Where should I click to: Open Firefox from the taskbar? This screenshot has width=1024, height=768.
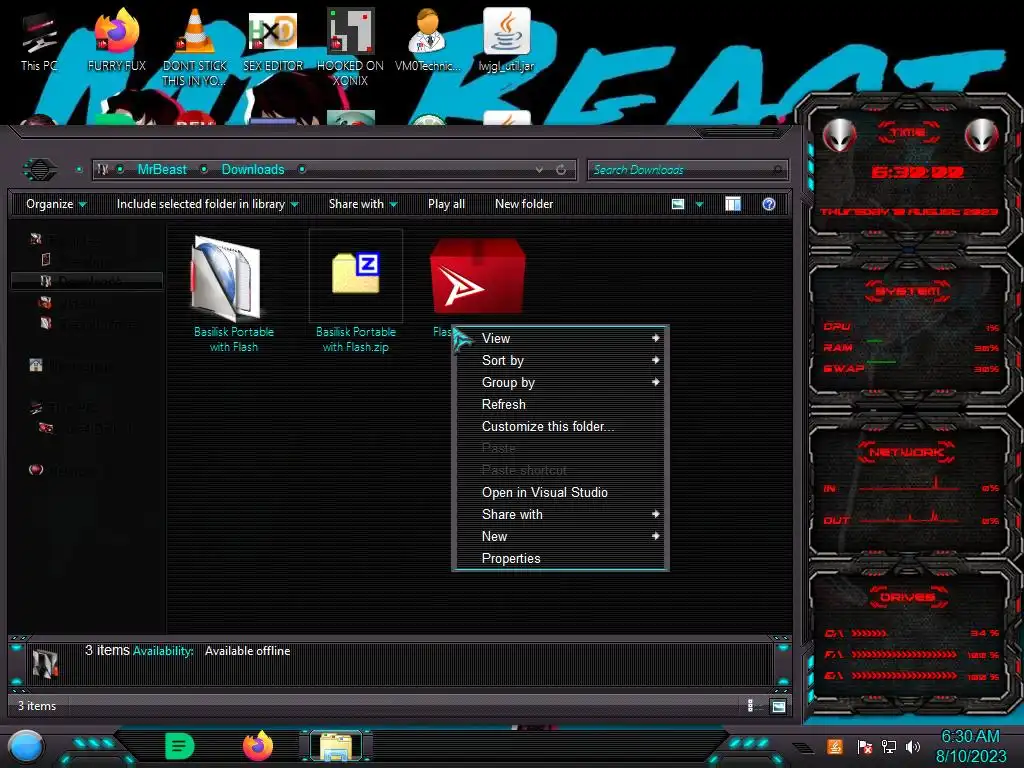click(x=258, y=746)
